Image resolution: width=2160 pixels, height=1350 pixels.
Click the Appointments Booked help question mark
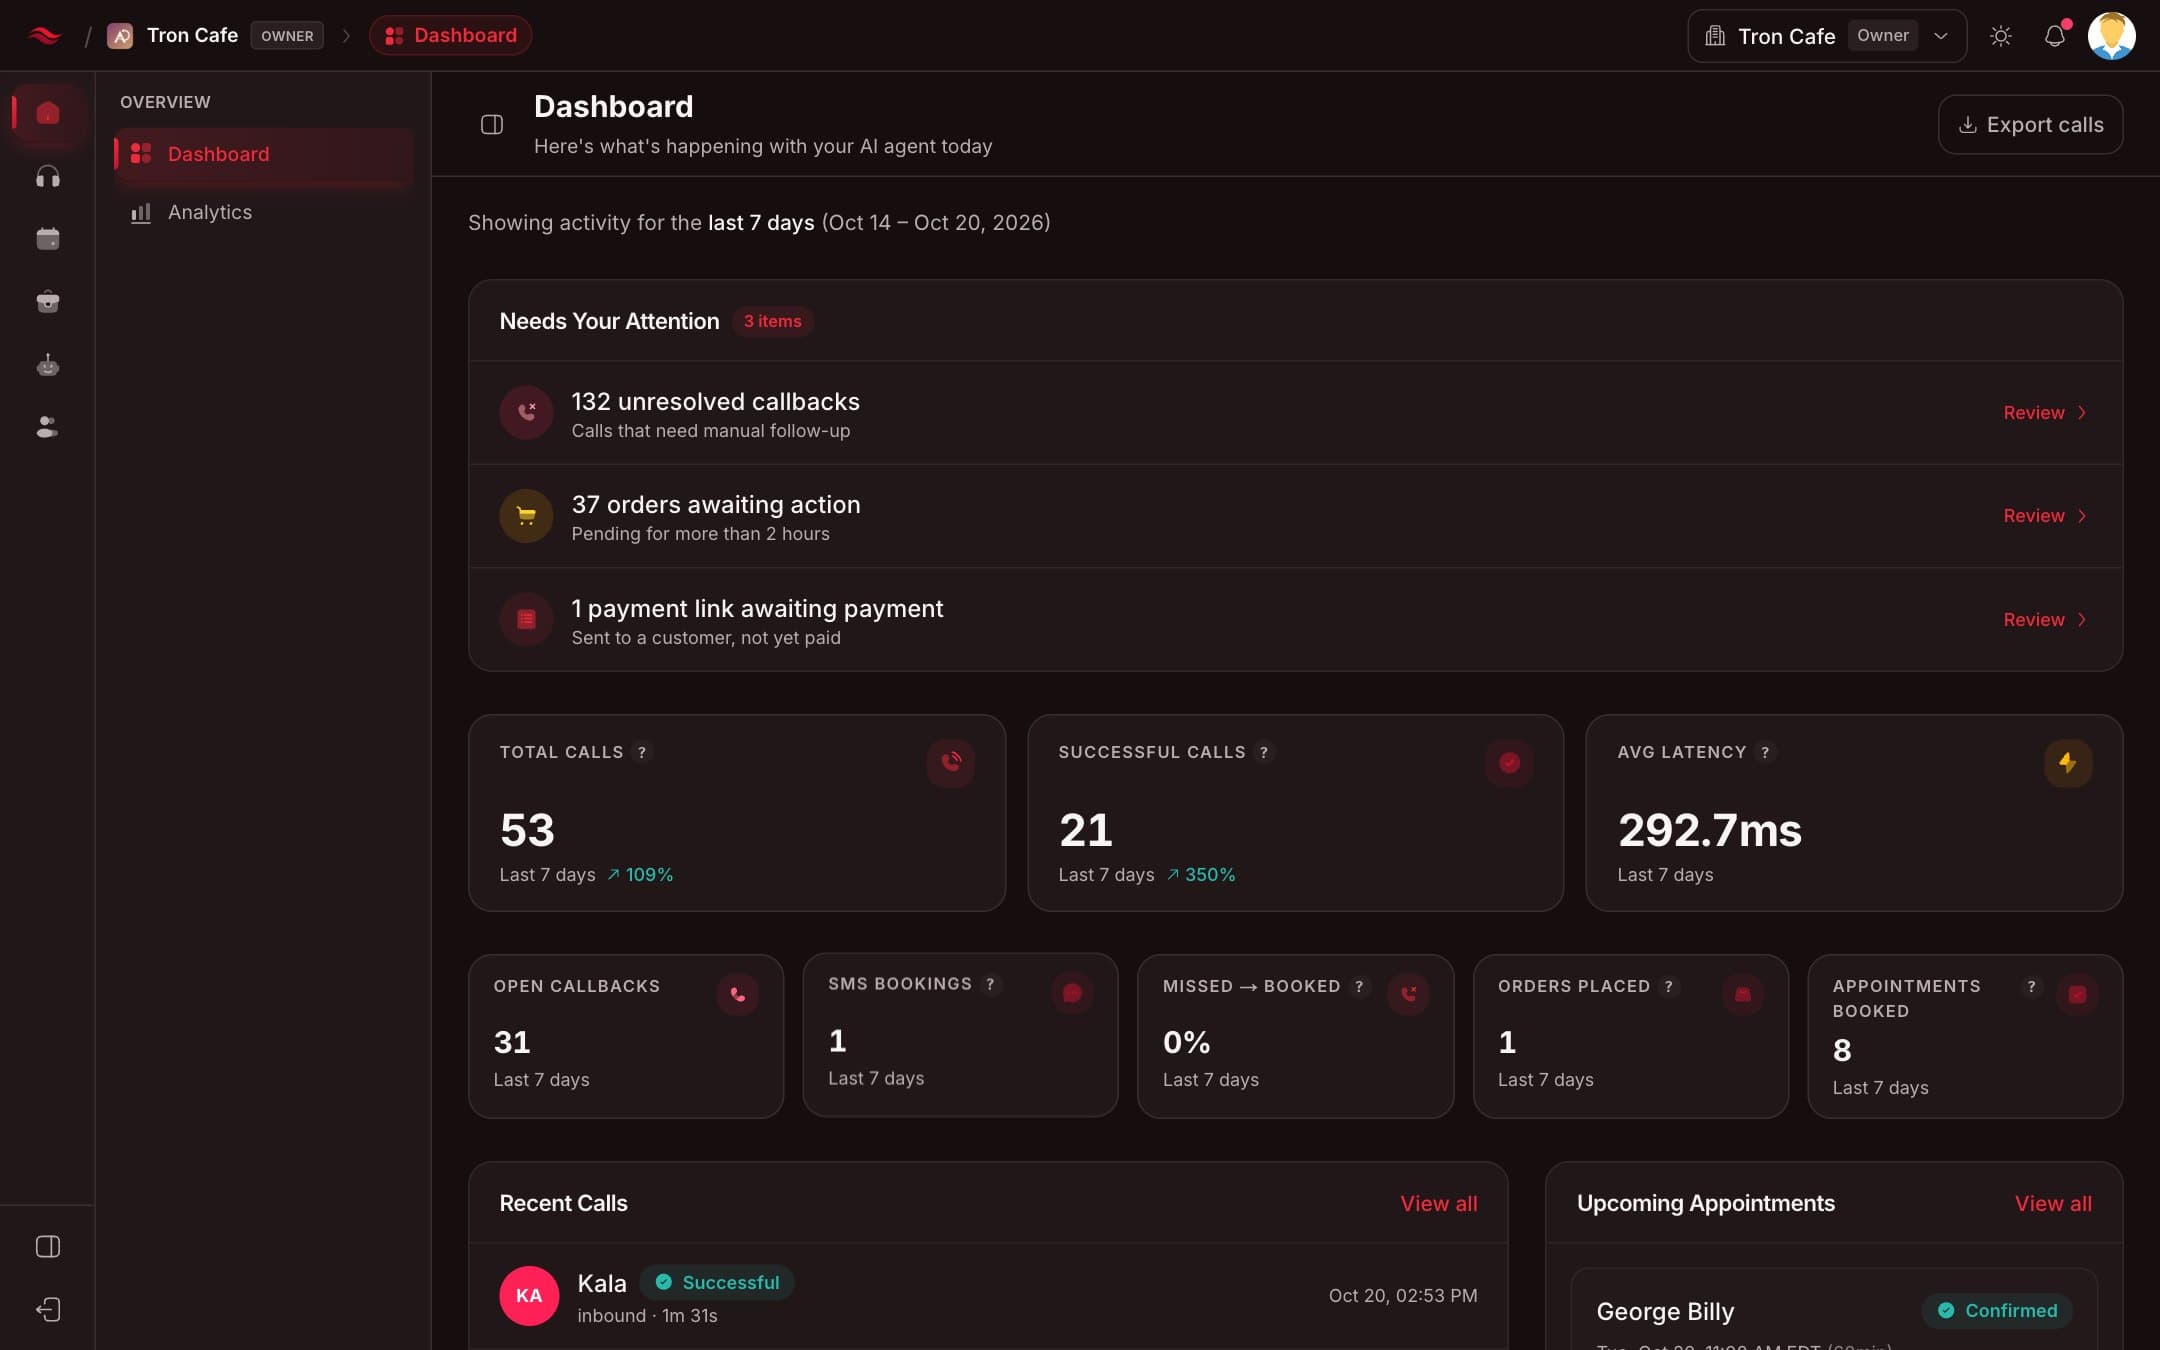pyautogui.click(x=2031, y=986)
